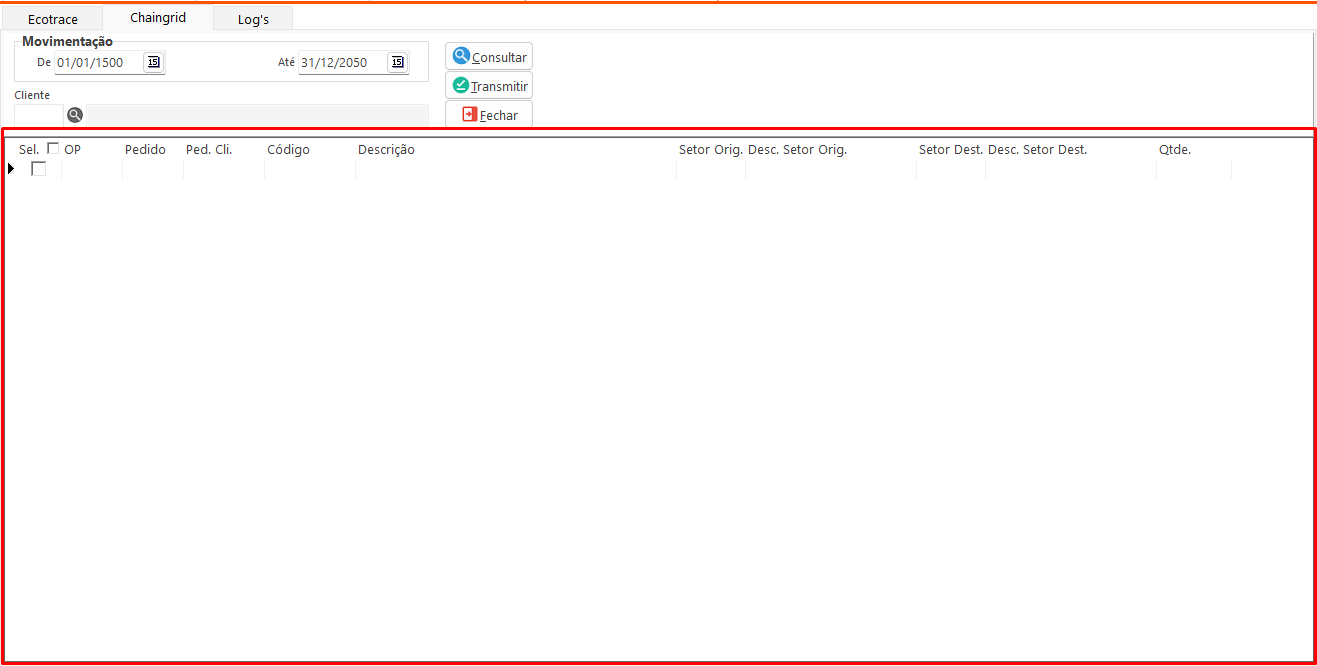
Task: Check the first grid row's selection checkbox
Action: pyautogui.click(x=39, y=169)
